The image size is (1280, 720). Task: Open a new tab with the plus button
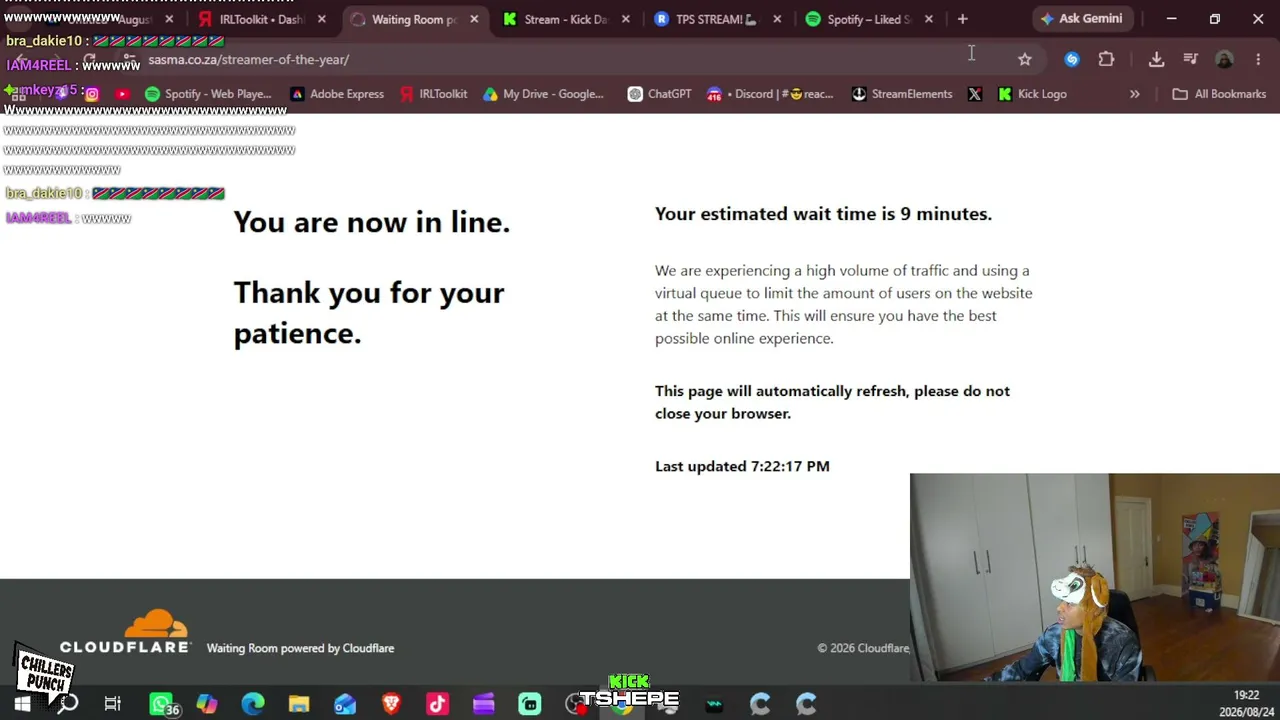962,19
